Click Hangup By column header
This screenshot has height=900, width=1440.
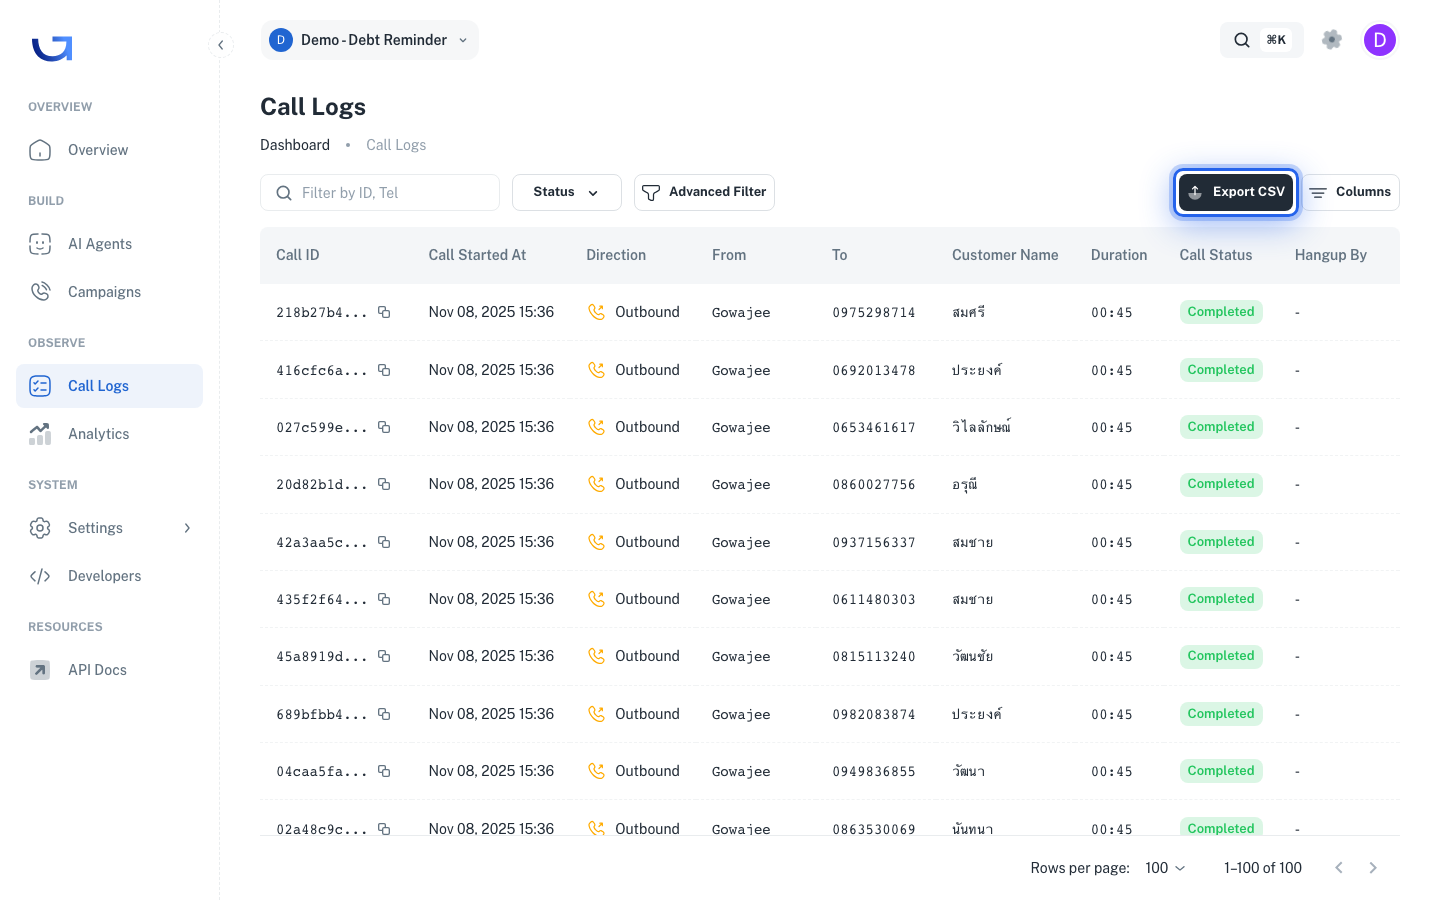pos(1330,255)
